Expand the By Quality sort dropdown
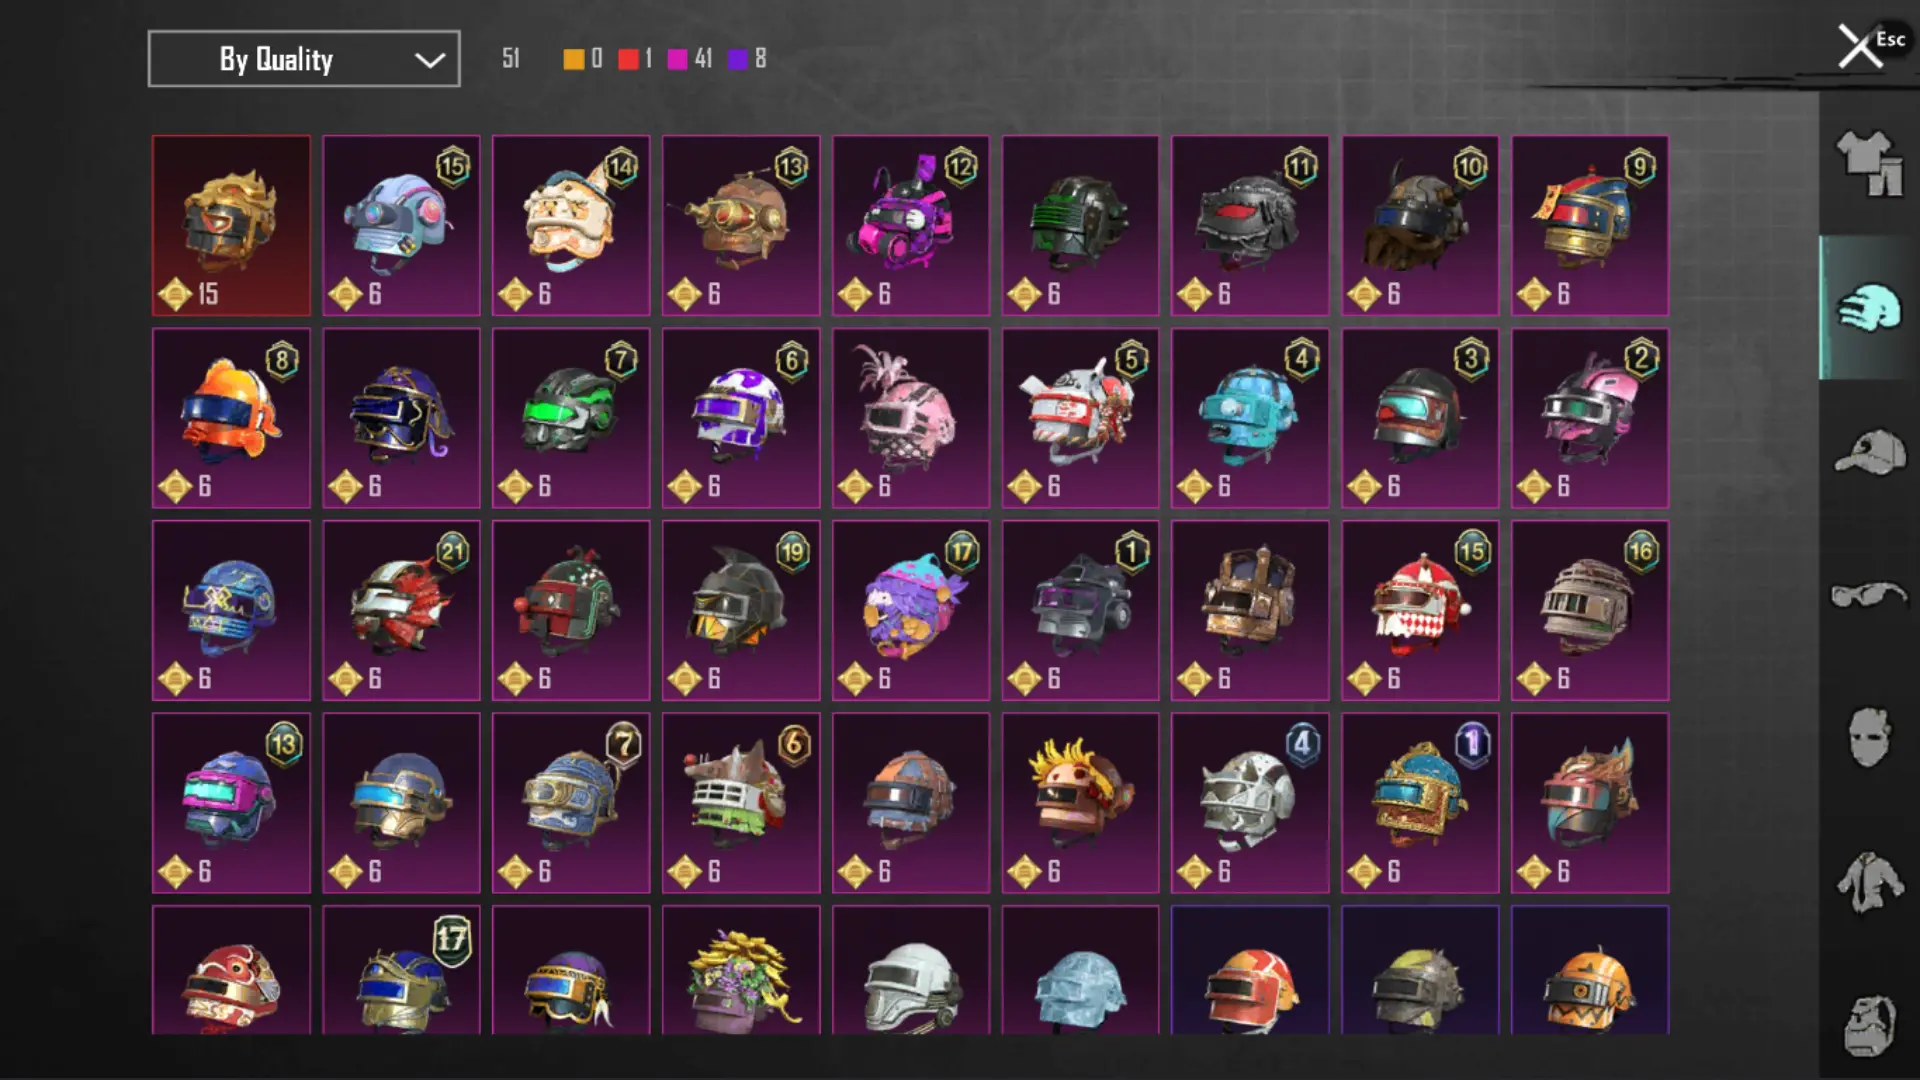The width and height of the screenshot is (1920, 1080). click(304, 59)
